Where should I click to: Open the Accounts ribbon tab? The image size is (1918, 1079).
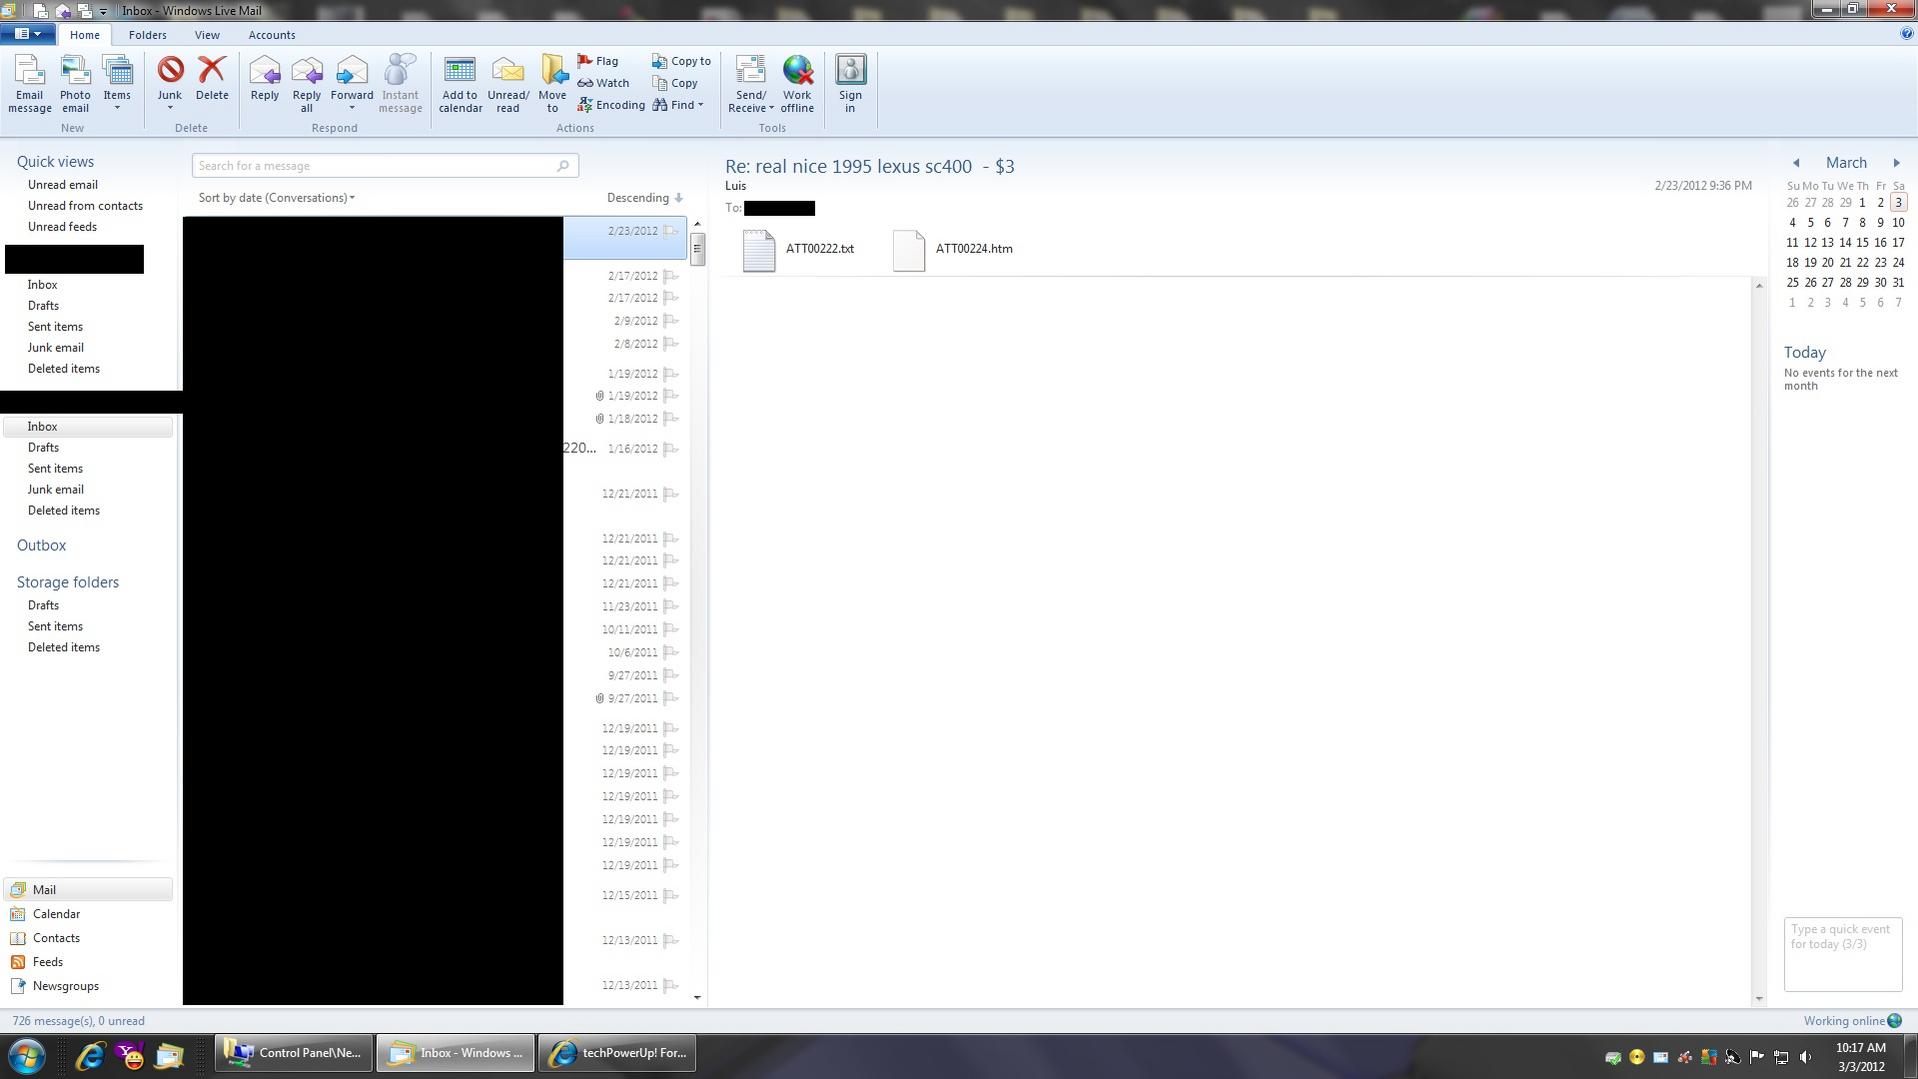[271, 34]
